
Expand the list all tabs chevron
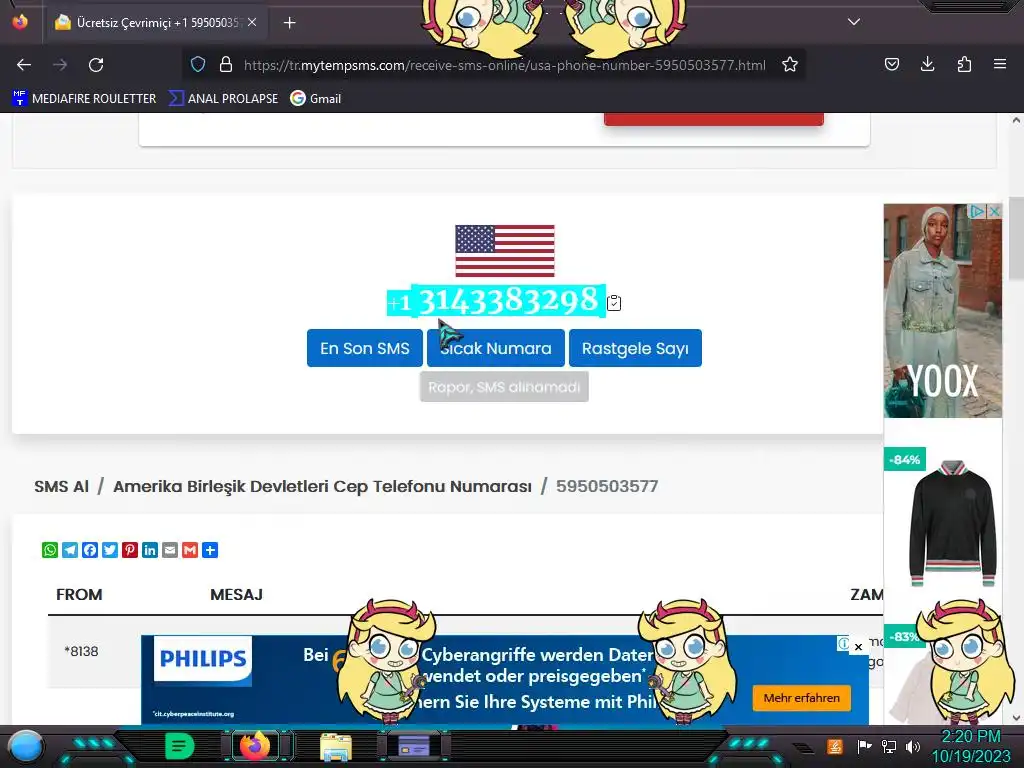pyautogui.click(x=854, y=22)
